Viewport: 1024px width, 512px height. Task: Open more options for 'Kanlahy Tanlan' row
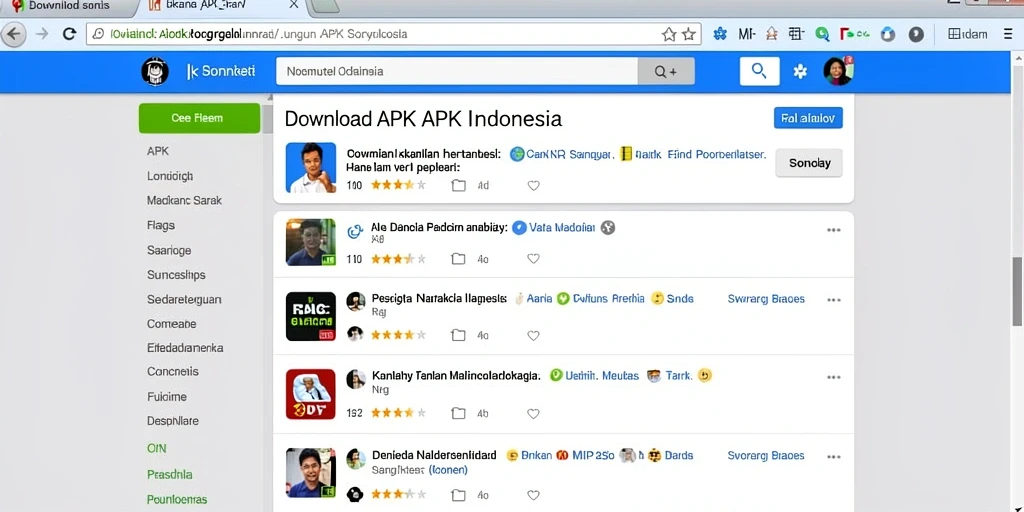[833, 377]
